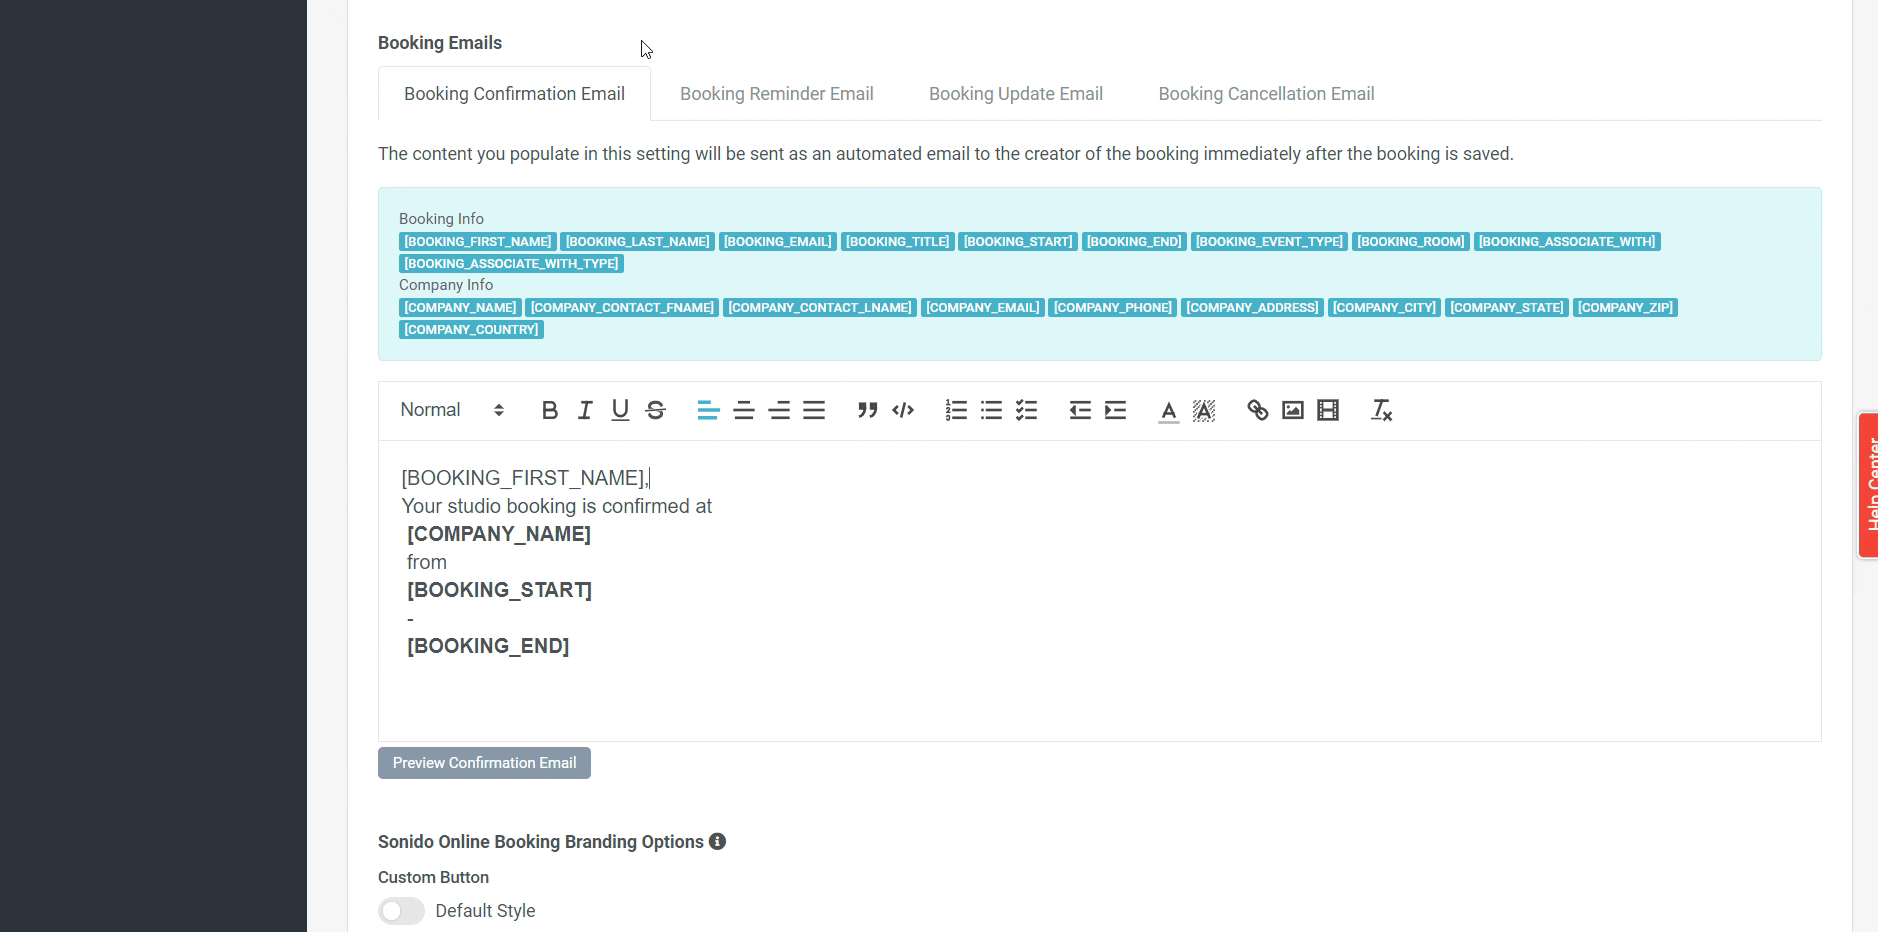Switch to Booking Reminder Email tab

pyautogui.click(x=776, y=94)
